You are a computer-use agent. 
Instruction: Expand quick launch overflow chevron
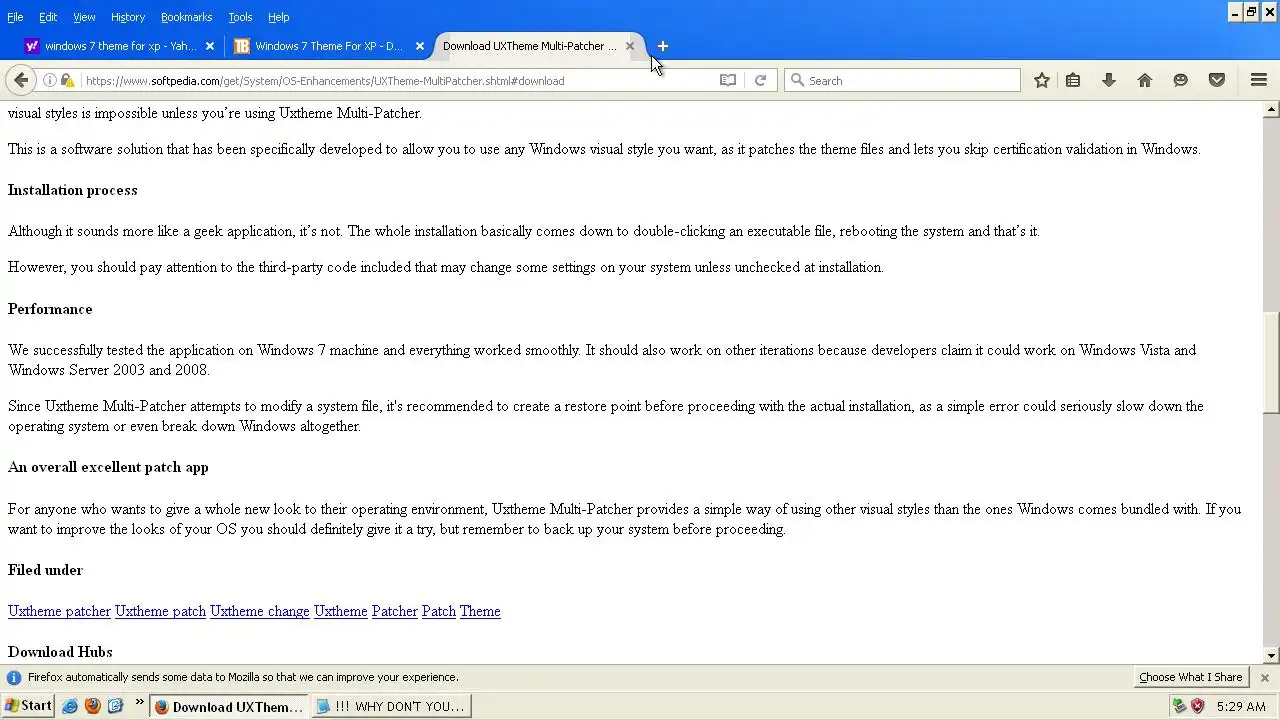139,703
